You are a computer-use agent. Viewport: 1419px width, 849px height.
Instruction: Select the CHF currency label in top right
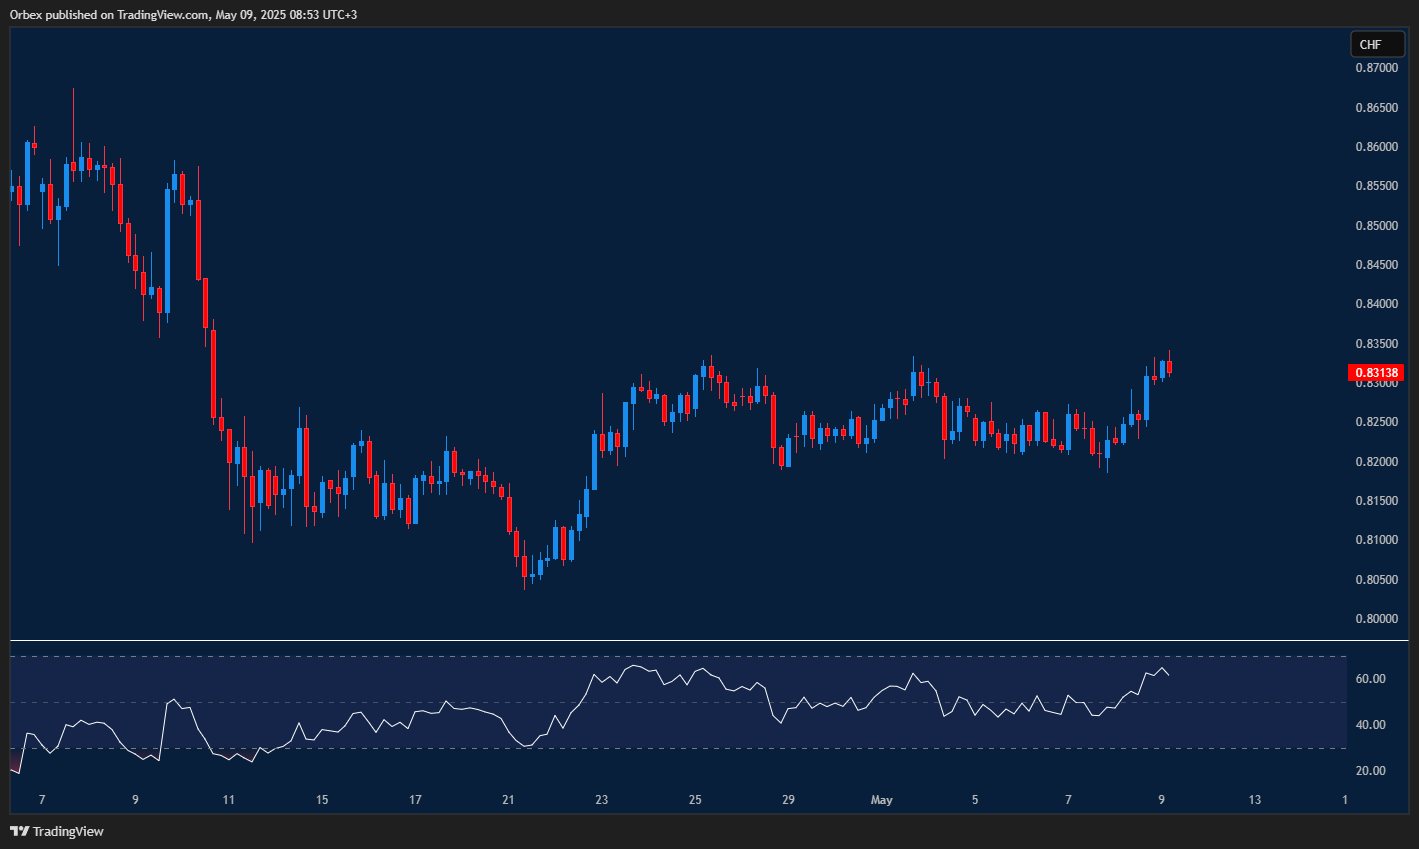point(1377,44)
